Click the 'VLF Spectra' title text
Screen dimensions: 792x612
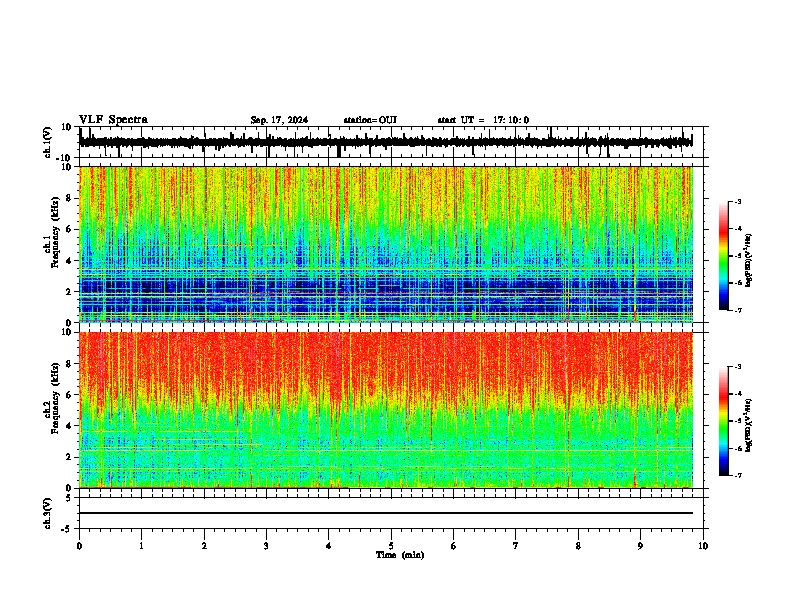114,120
